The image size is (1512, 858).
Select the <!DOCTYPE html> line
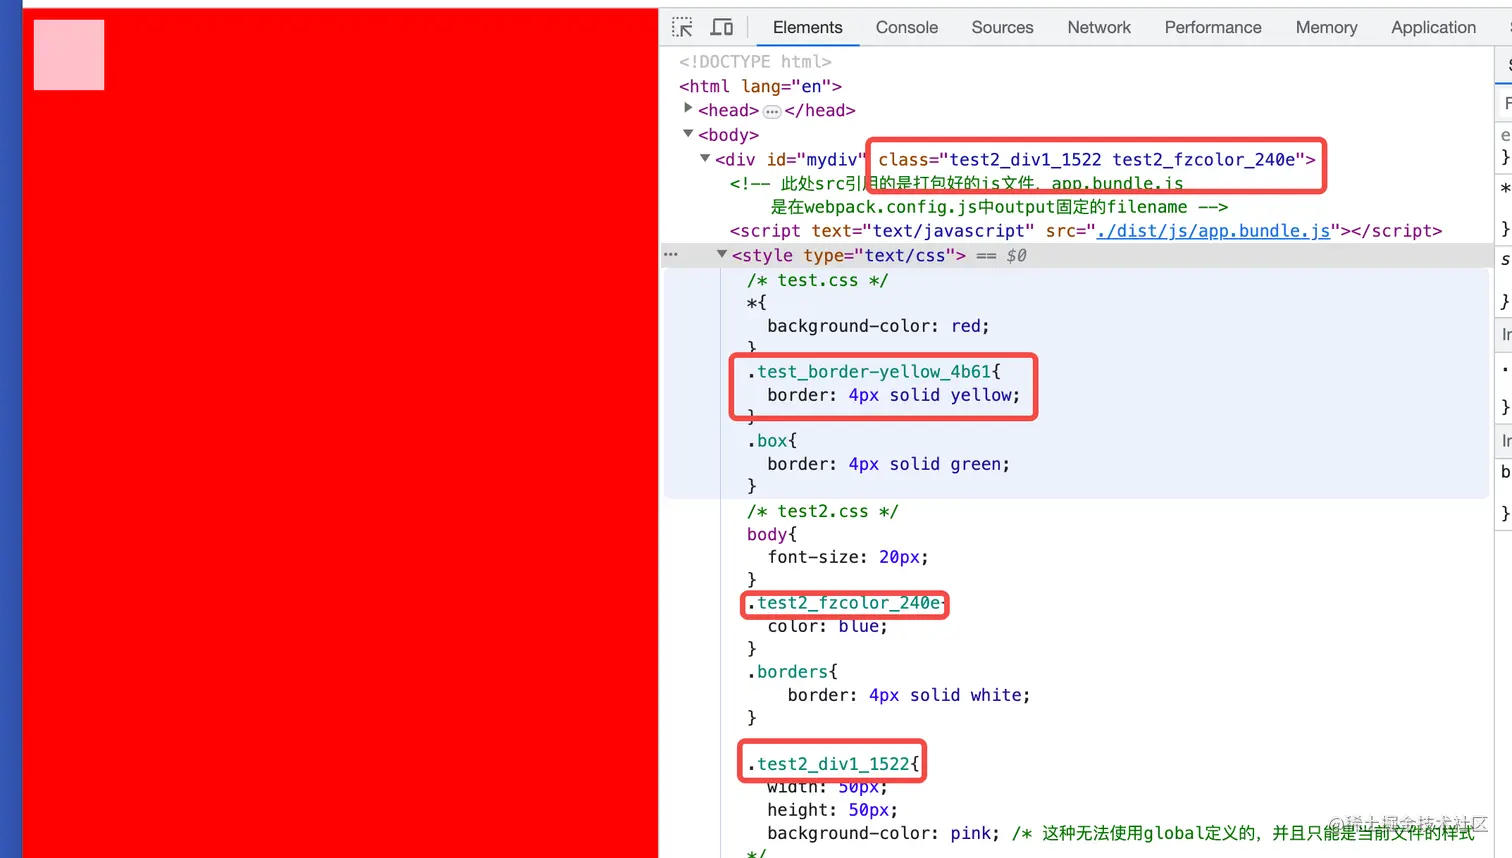coord(755,62)
